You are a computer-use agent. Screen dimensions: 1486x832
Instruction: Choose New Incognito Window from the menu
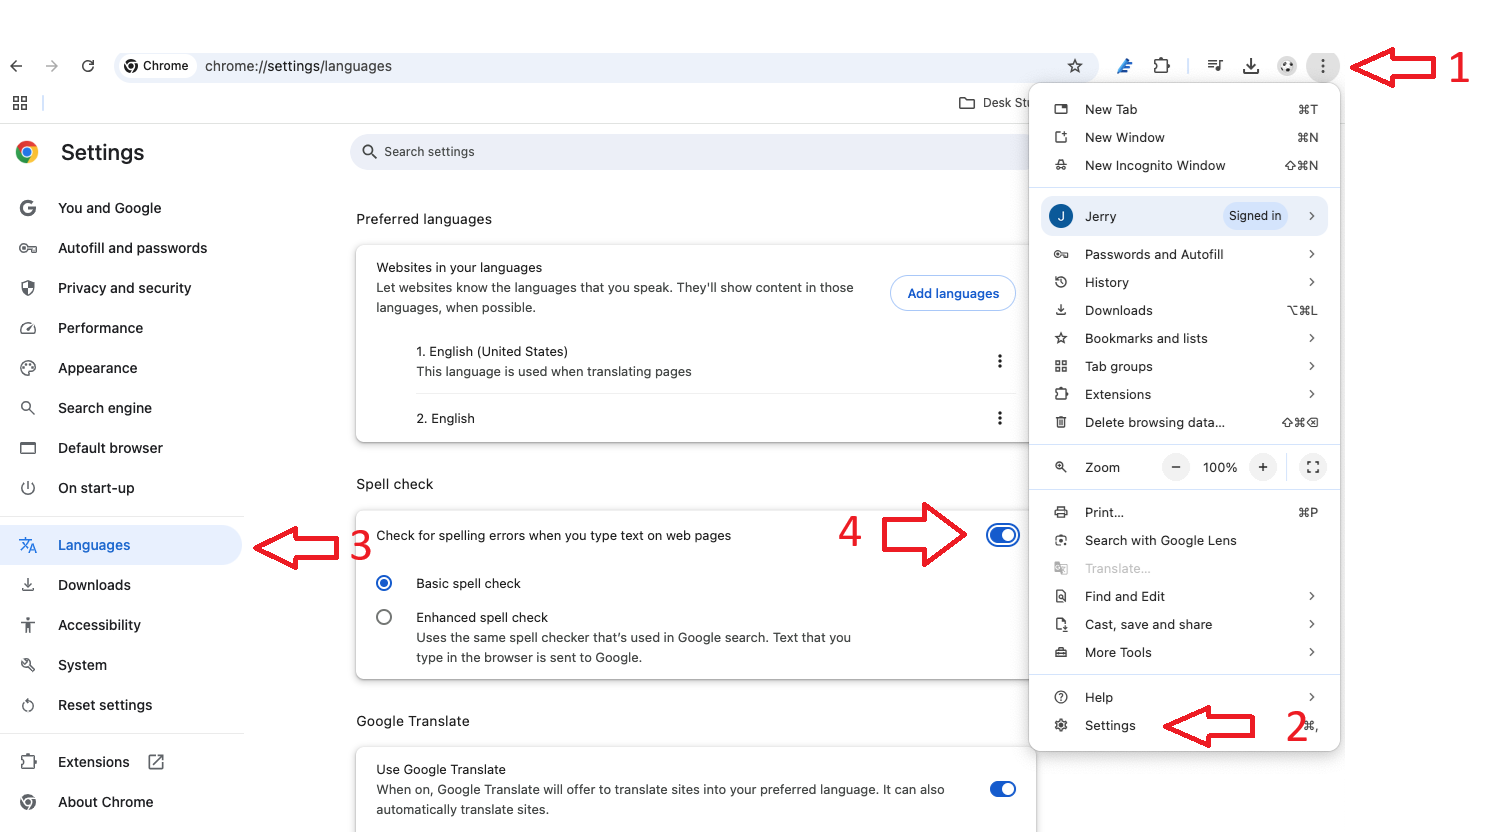coord(1154,166)
